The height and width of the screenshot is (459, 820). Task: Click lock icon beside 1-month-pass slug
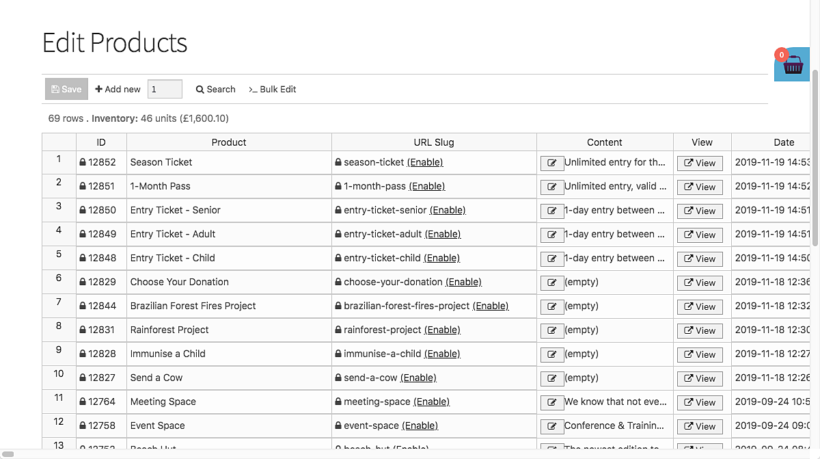pos(338,186)
